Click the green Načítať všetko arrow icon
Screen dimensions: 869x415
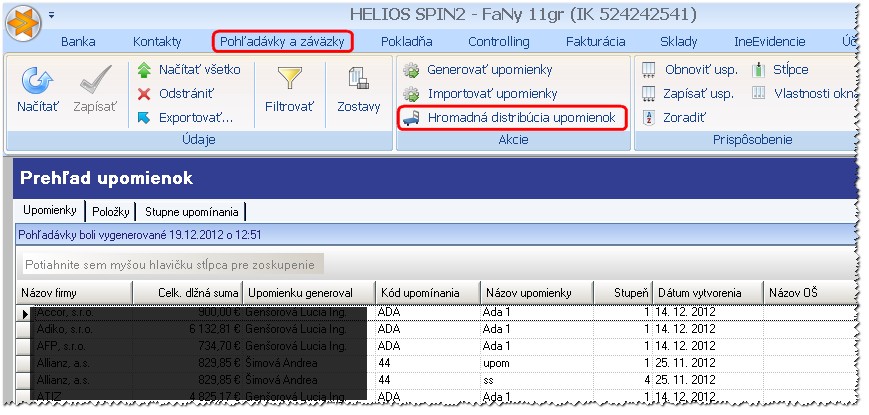pos(144,70)
